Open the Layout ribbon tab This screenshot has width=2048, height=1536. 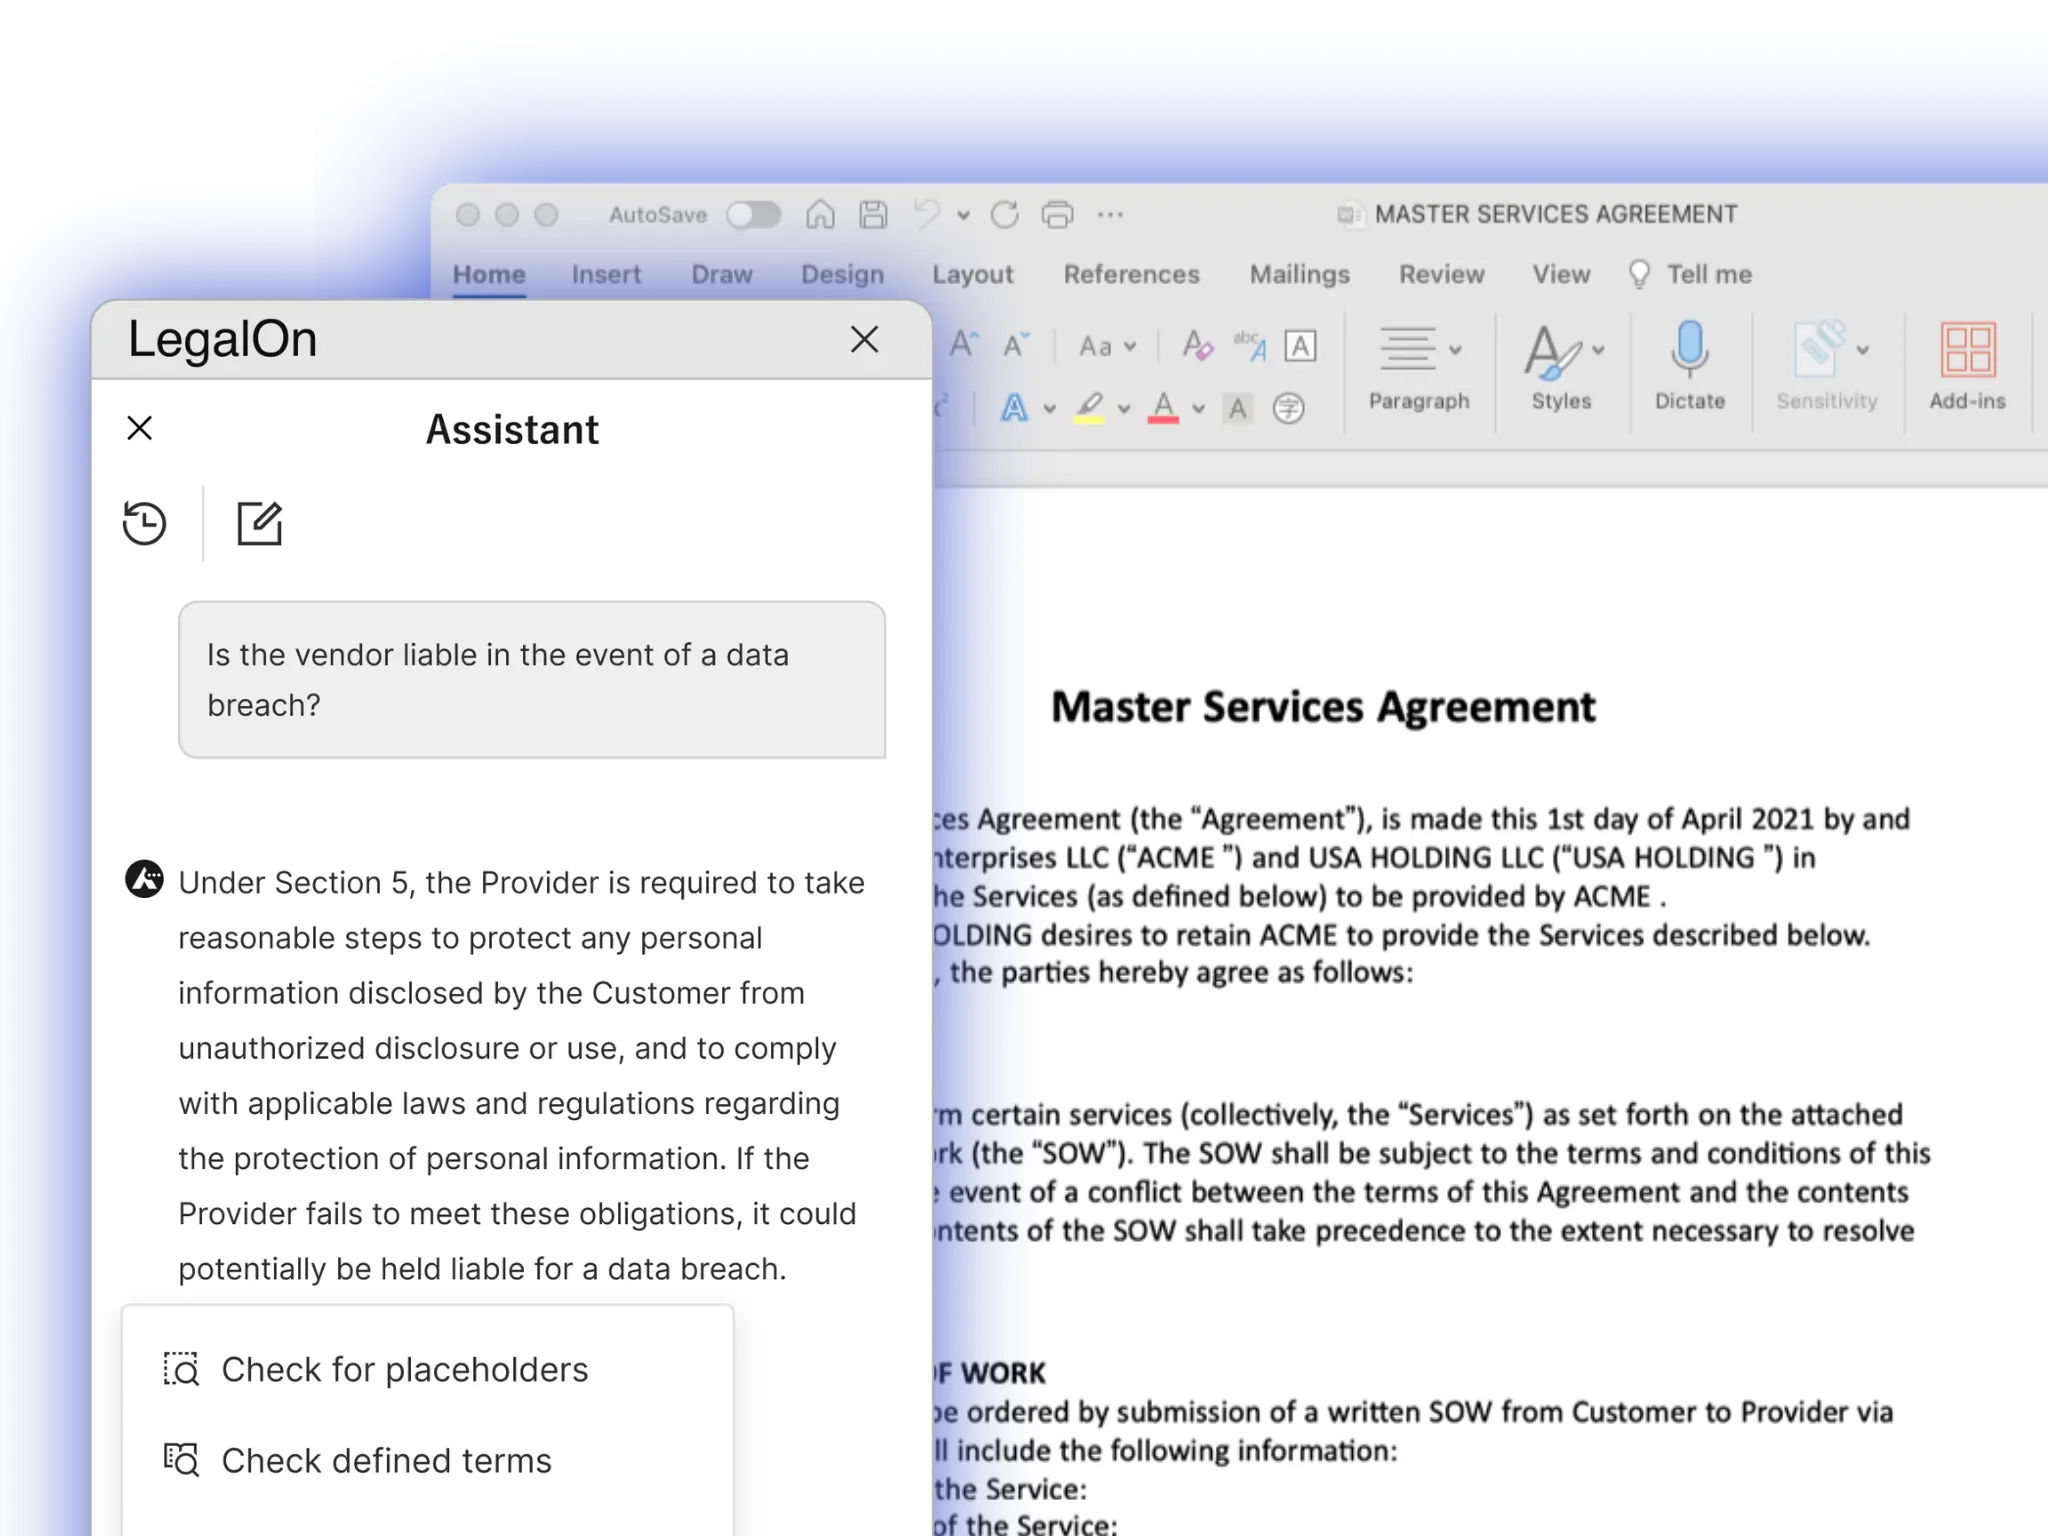coord(972,274)
